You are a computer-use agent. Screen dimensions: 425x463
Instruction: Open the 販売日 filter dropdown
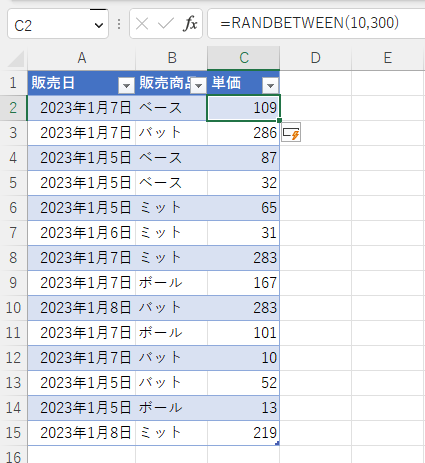(126, 86)
